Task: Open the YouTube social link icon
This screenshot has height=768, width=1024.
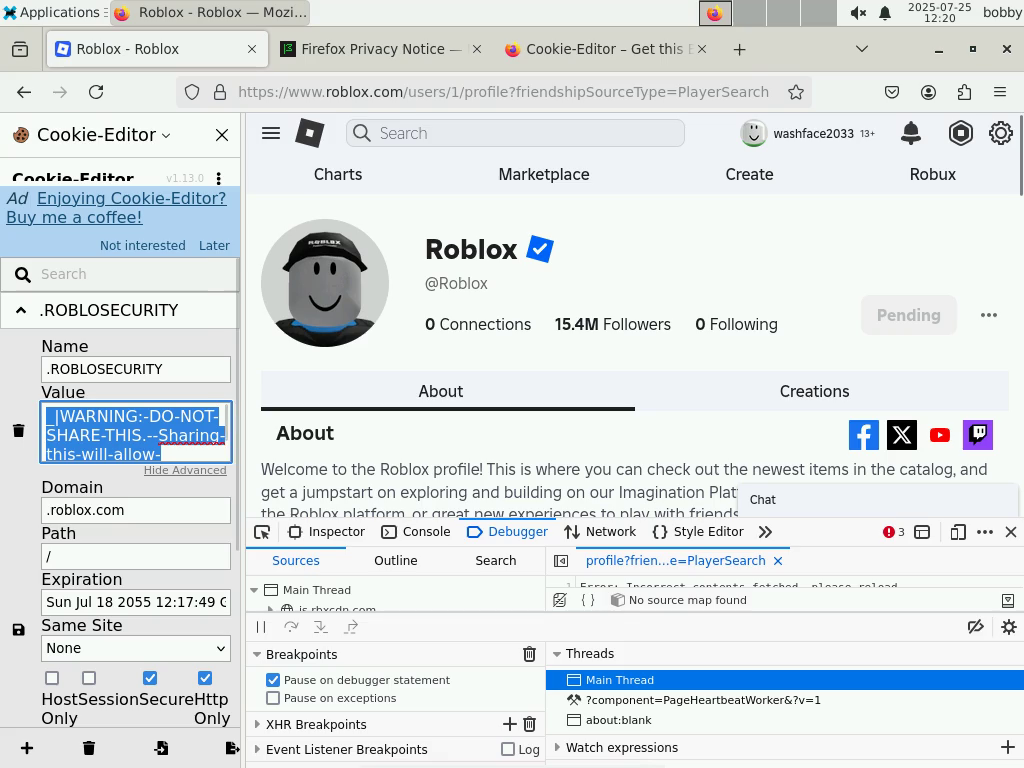Action: [940, 434]
